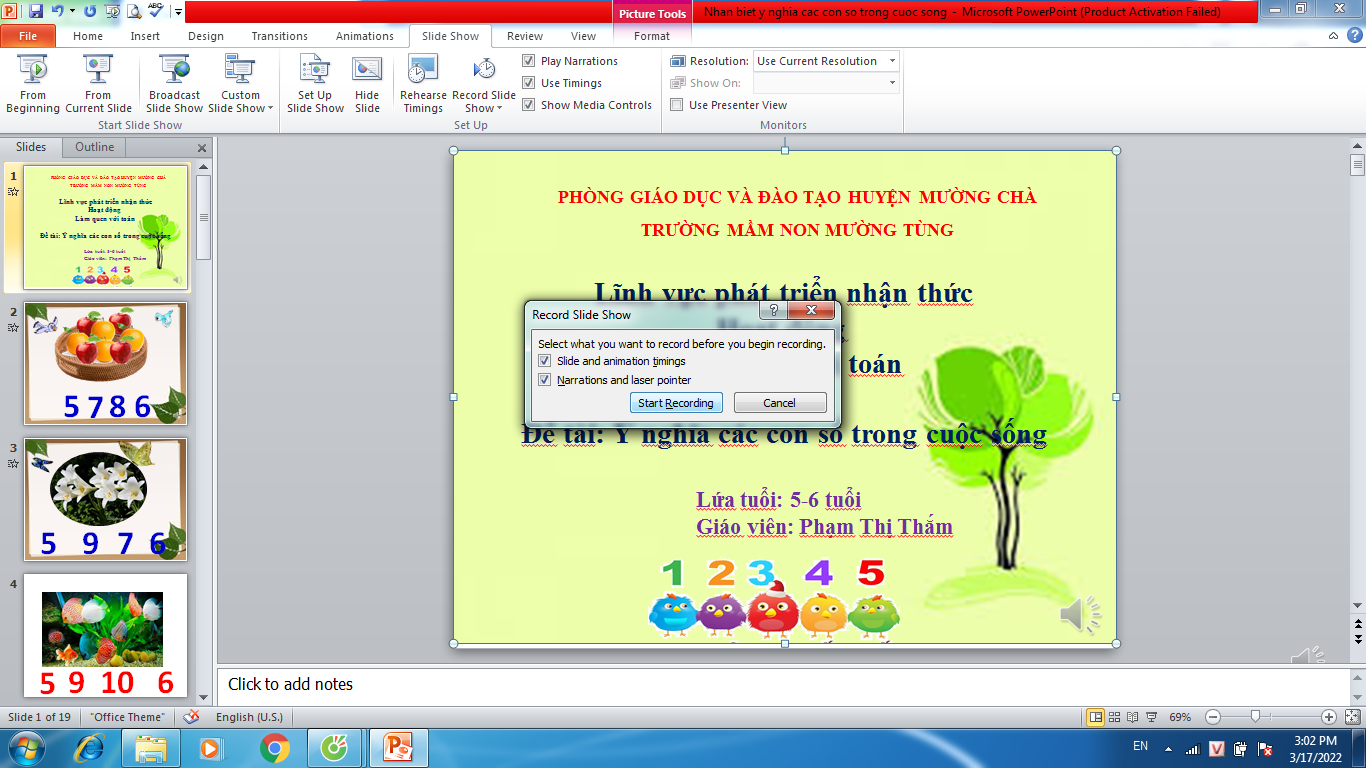The height and width of the screenshot is (768, 1366).
Task: Click the zoom slider in status bar
Action: (1255, 717)
